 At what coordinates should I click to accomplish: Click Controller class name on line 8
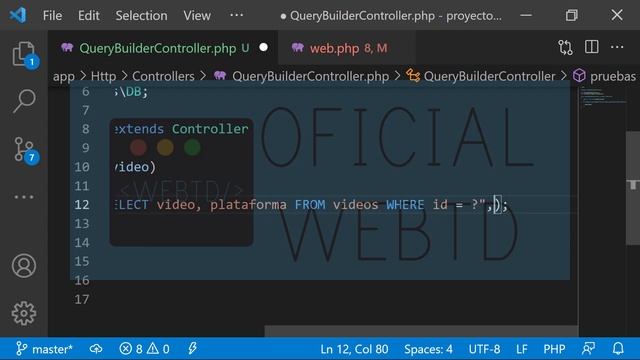210,129
